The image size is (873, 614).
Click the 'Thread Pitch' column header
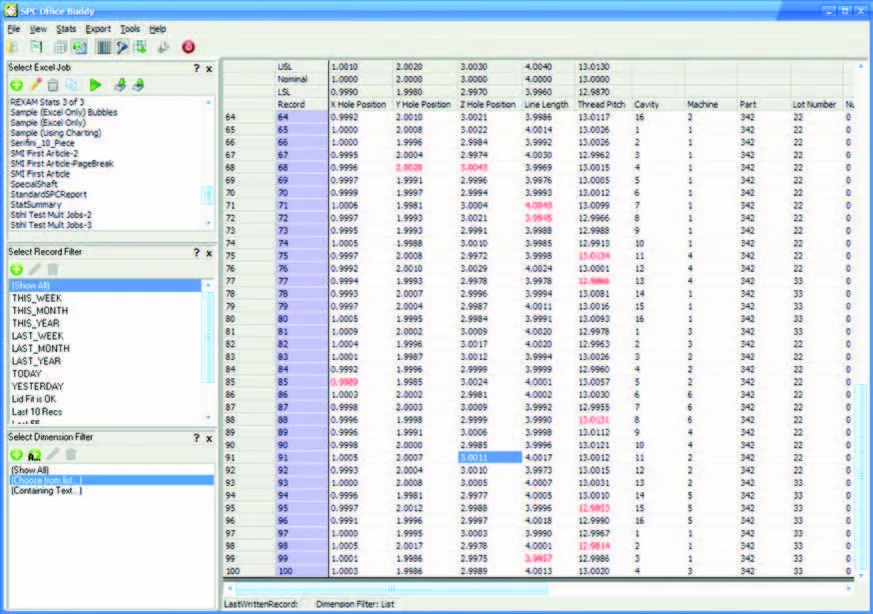pos(601,105)
